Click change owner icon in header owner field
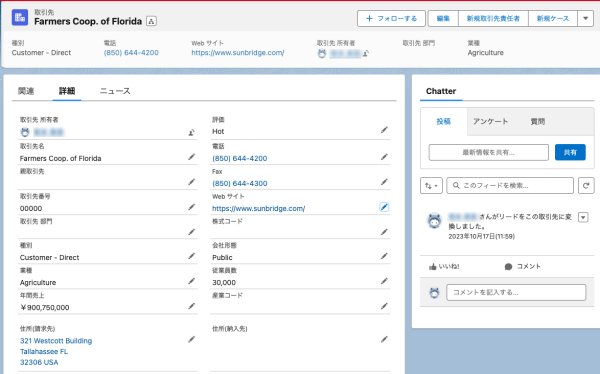 pyautogui.click(x=366, y=54)
